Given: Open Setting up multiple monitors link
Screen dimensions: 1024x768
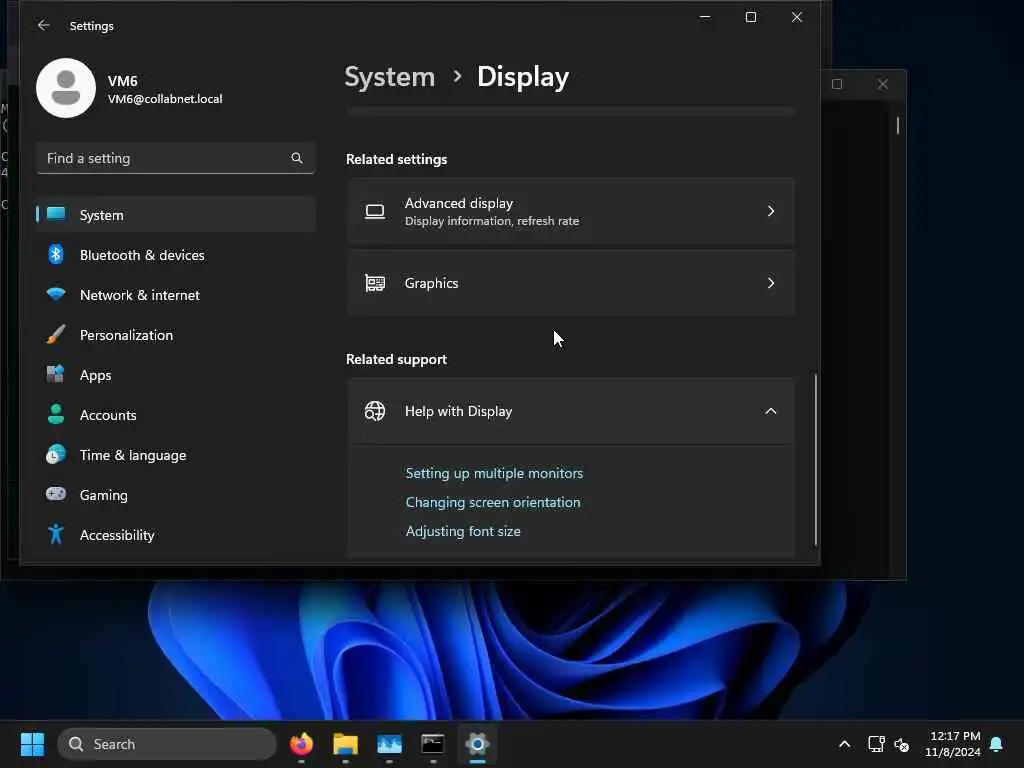Looking at the screenshot, I should pyautogui.click(x=494, y=473).
